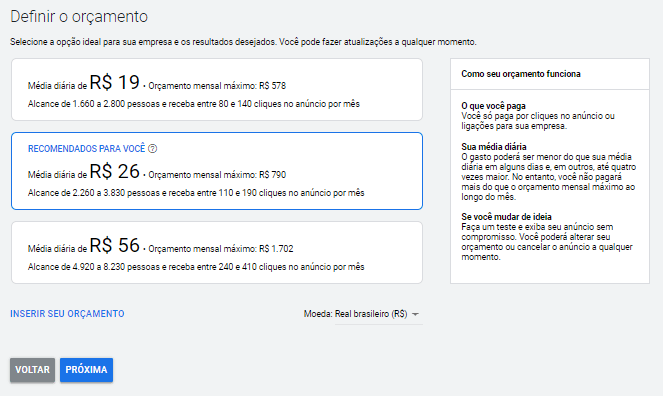Click the help icon beside Recomendados para você
The image size is (663, 396).
(153, 148)
